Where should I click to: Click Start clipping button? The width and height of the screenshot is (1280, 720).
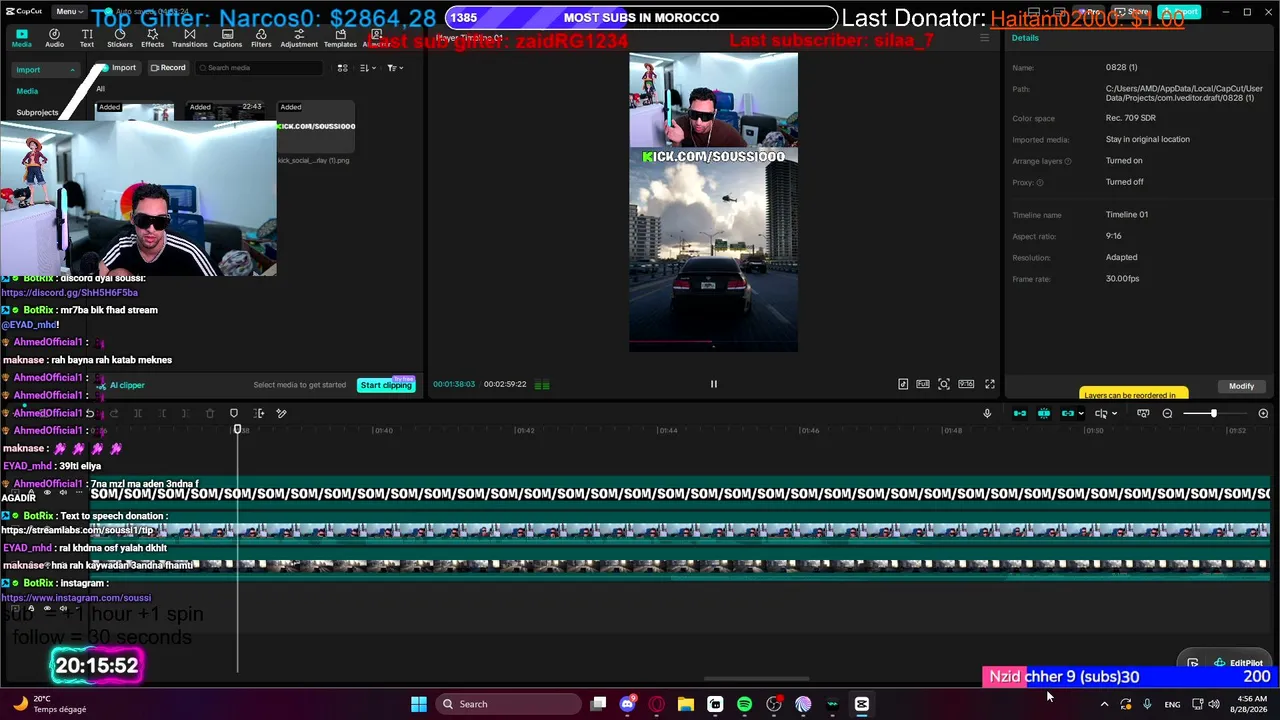coord(386,385)
